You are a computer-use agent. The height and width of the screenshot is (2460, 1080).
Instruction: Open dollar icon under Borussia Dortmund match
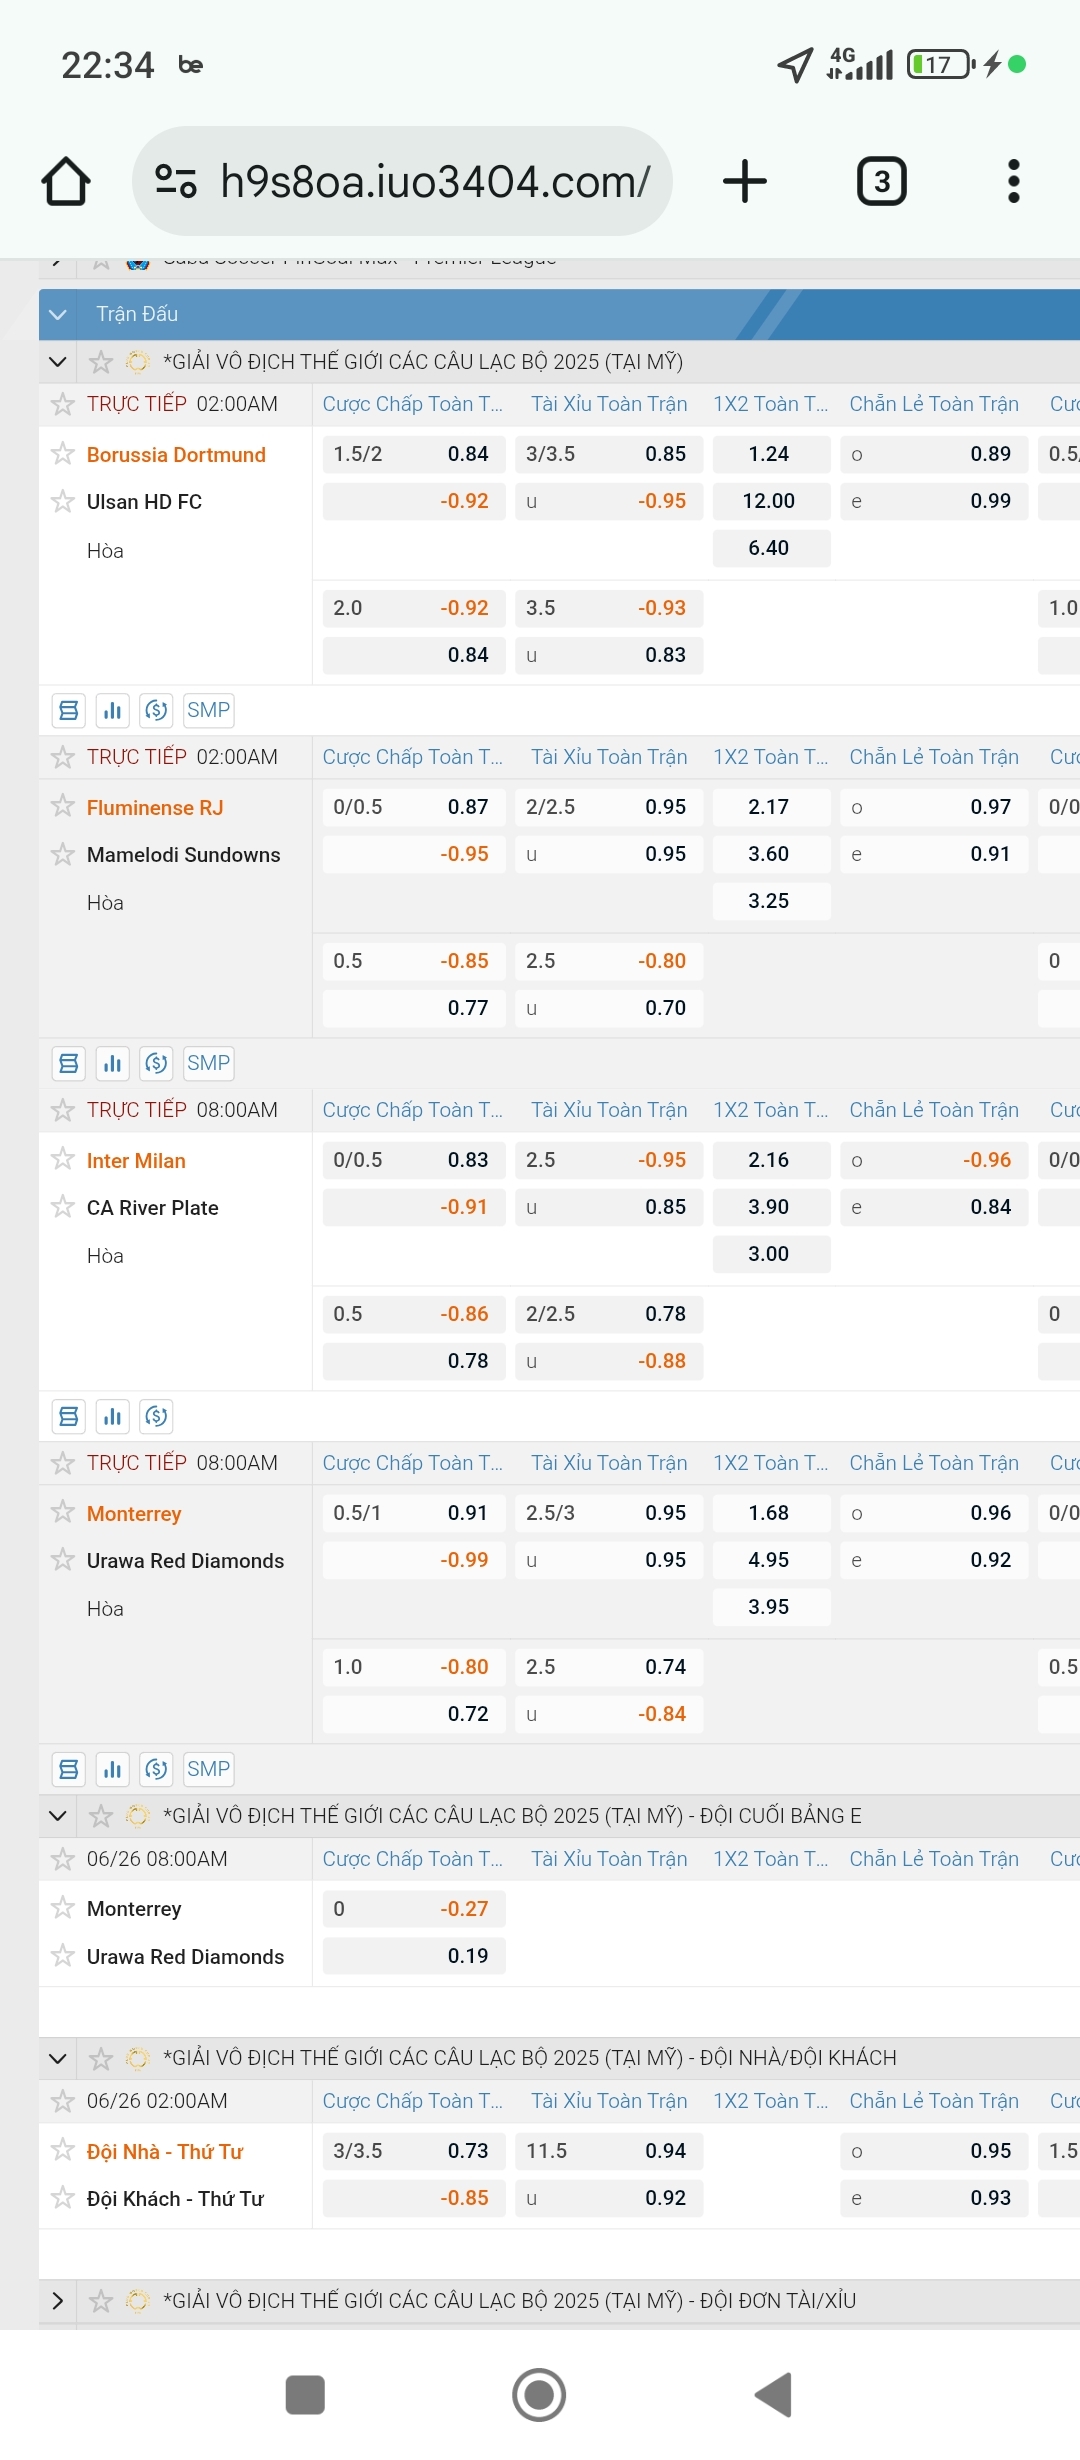click(x=156, y=710)
